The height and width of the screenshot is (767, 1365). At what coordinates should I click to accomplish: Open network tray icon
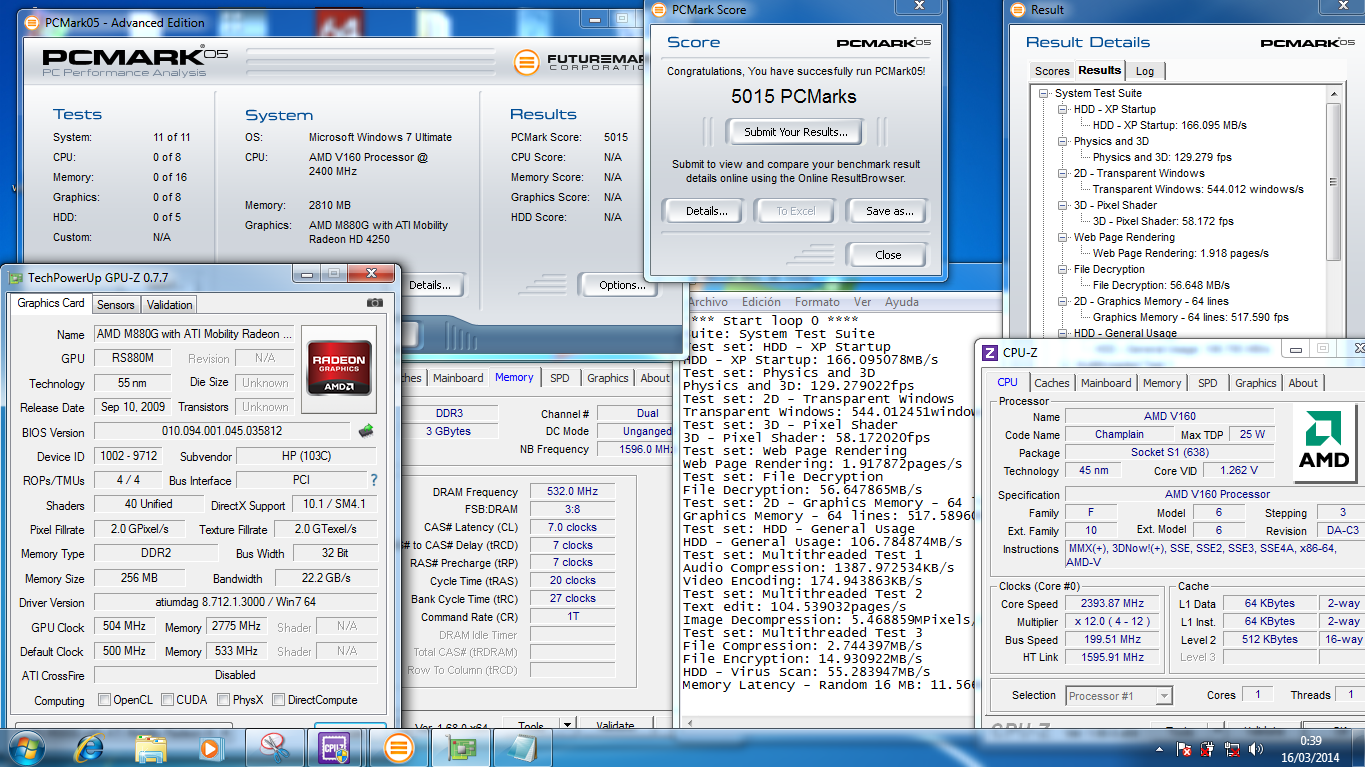click(1233, 748)
